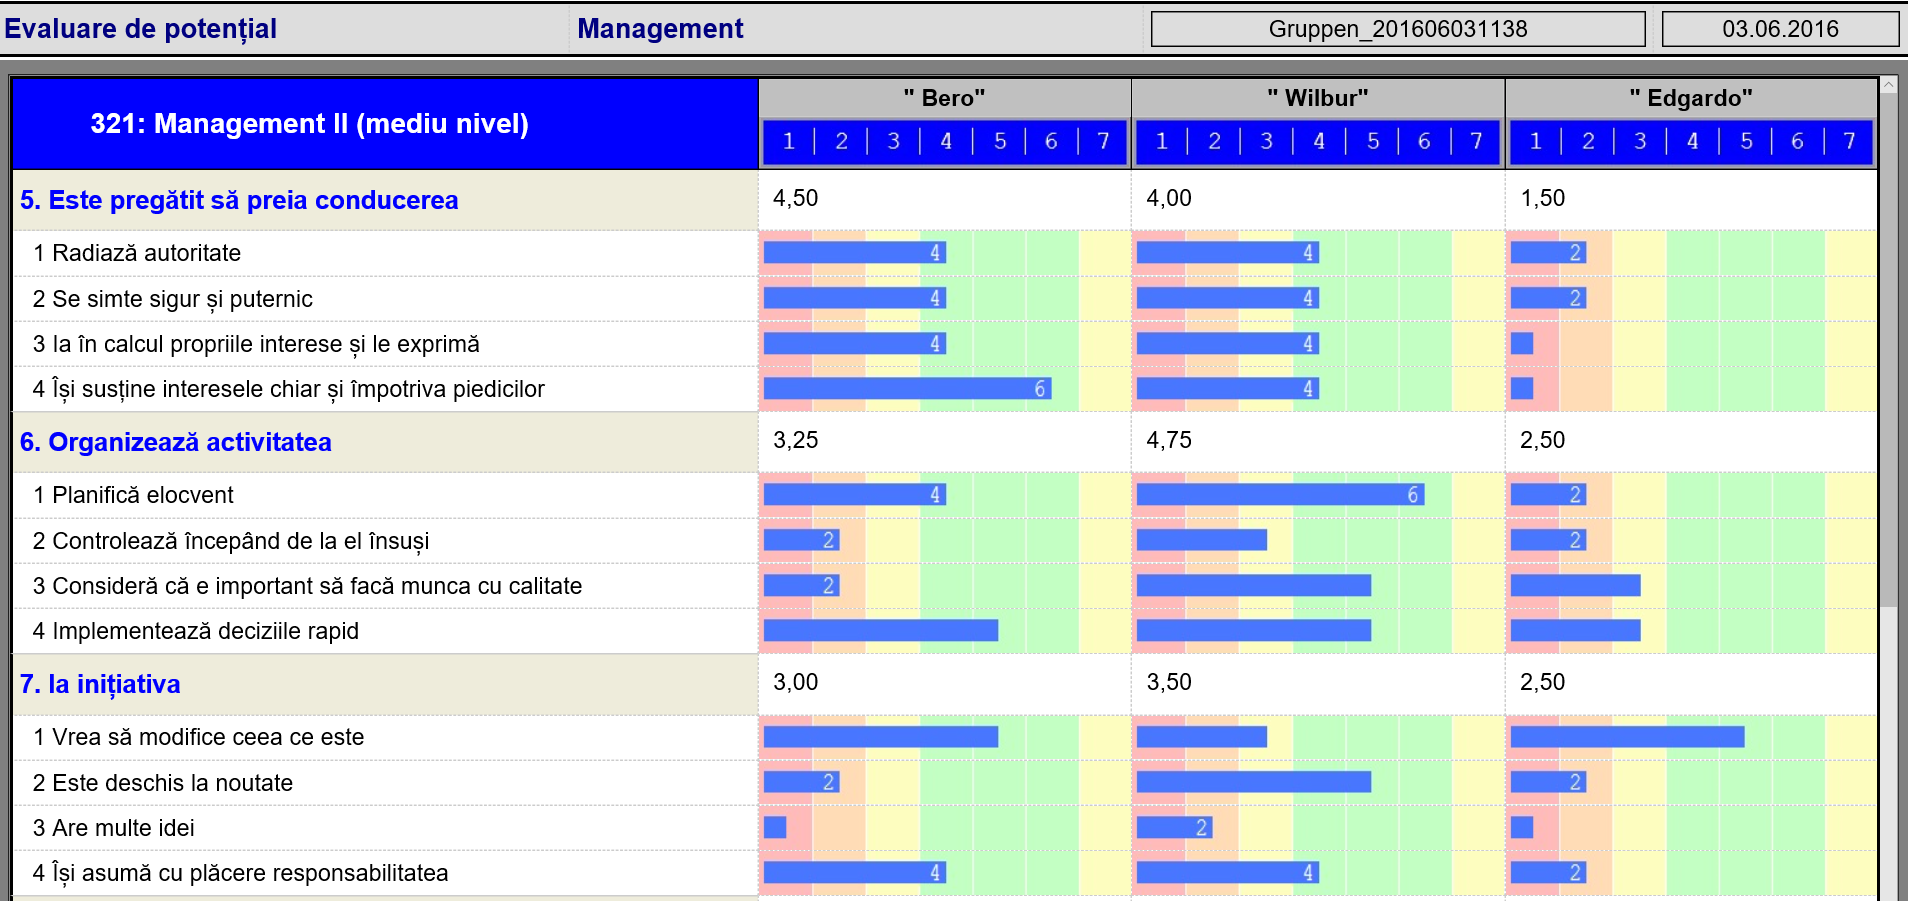Click the 03.06.2016 date field
The width and height of the screenshot is (1908, 901).
coord(1779,29)
